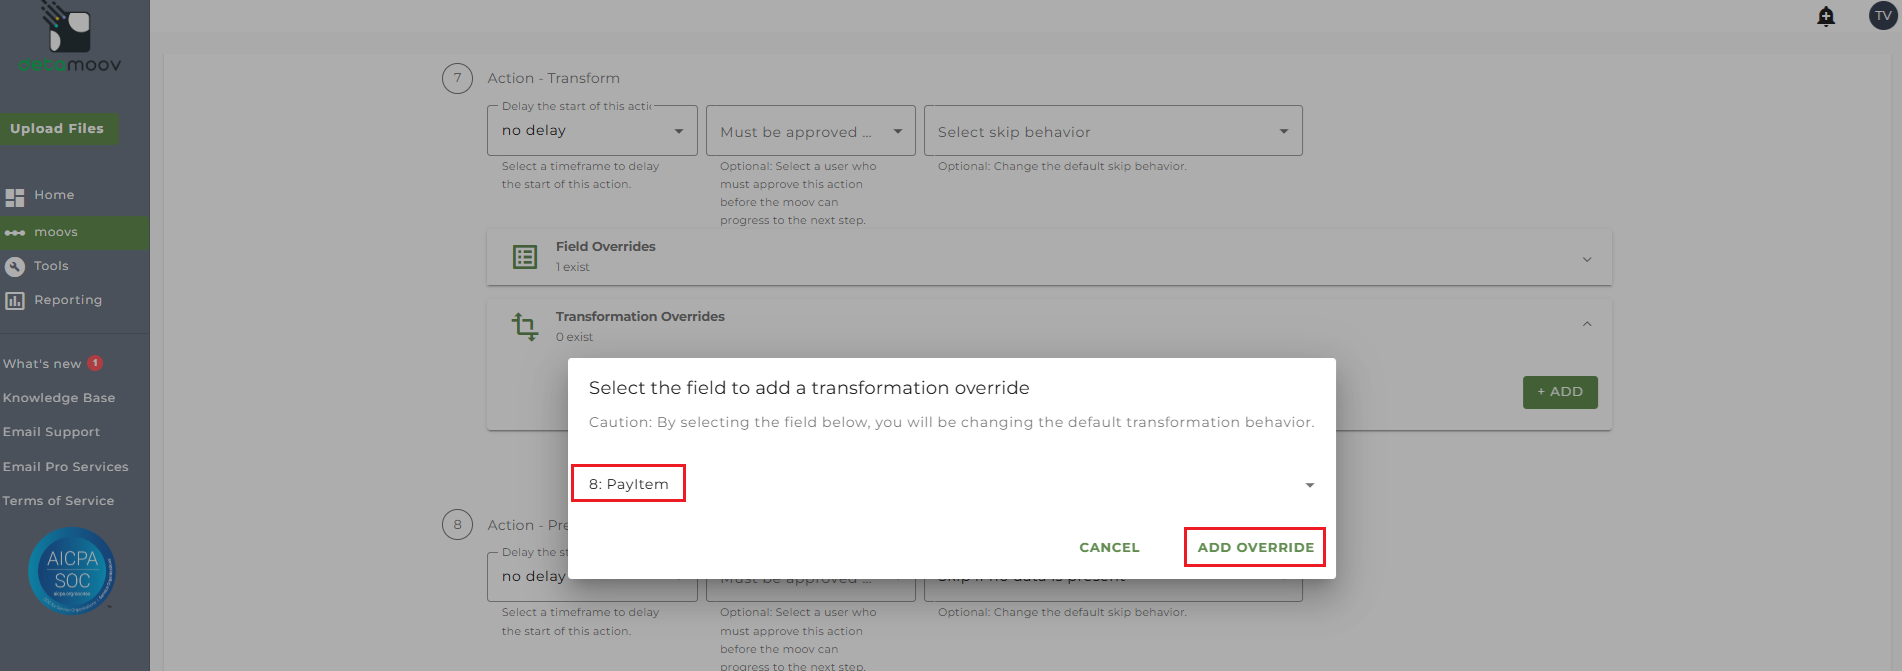Click the datamoov logo

click(70, 40)
